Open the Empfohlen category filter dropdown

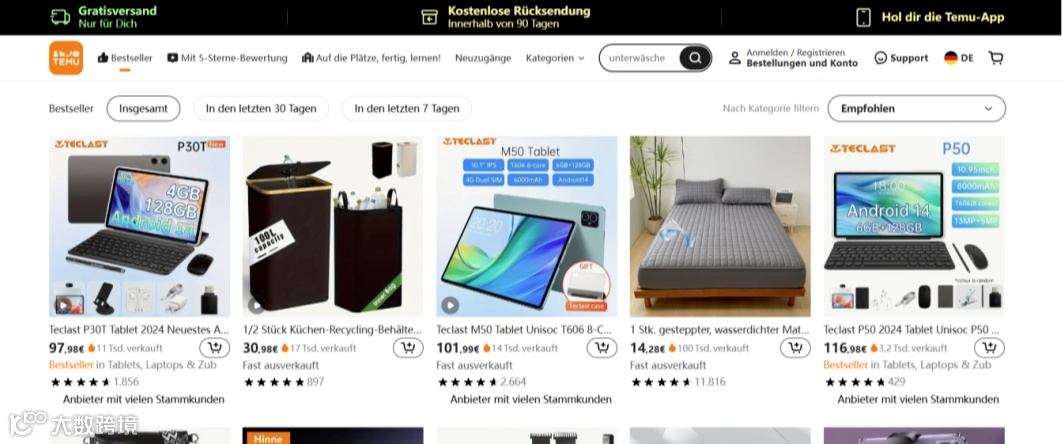pyautogui.click(x=916, y=108)
